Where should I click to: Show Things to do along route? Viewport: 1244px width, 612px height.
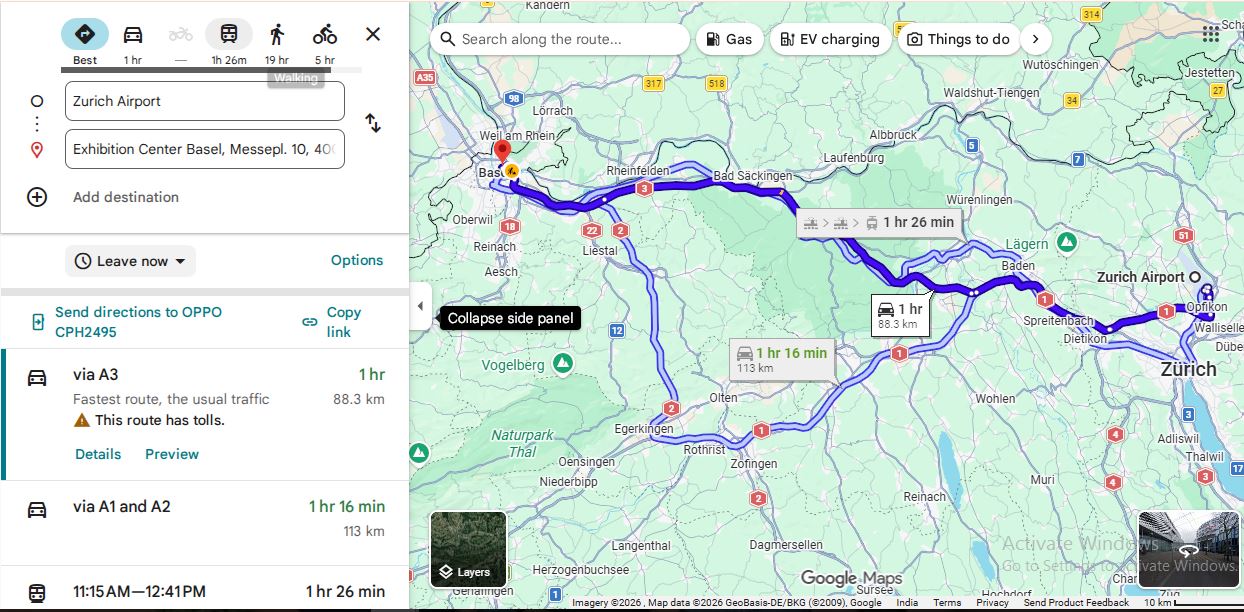coord(958,39)
